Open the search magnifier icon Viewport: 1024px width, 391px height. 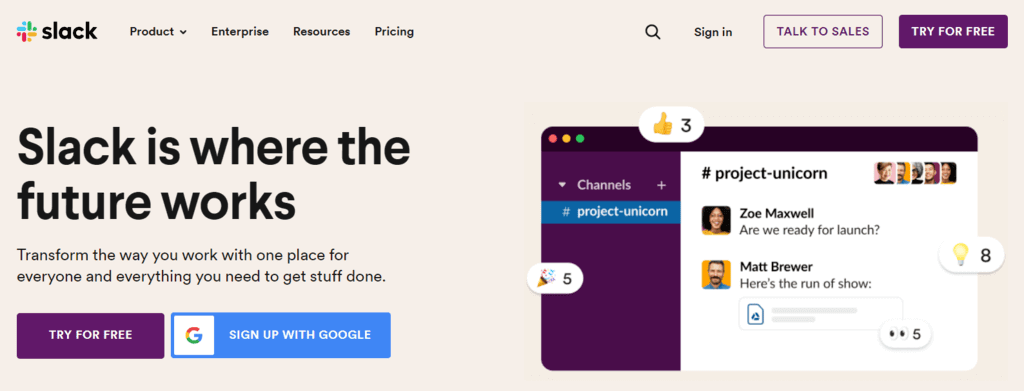(652, 32)
